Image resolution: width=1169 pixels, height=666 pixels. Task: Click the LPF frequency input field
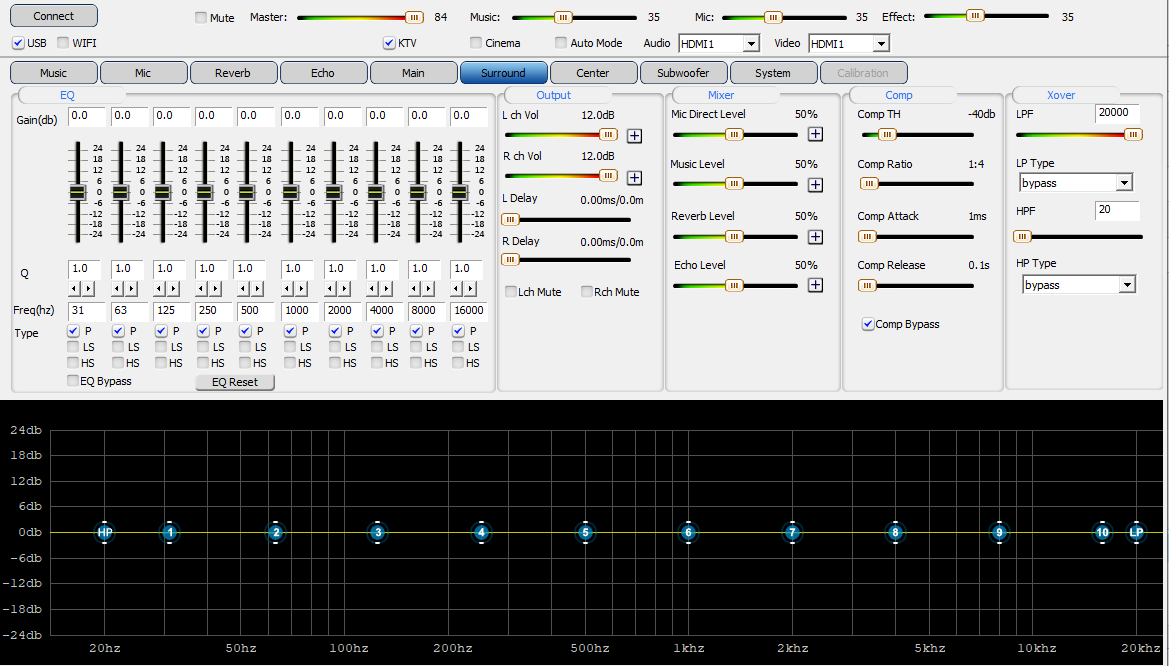pyautogui.click(x=1117, y=113)
